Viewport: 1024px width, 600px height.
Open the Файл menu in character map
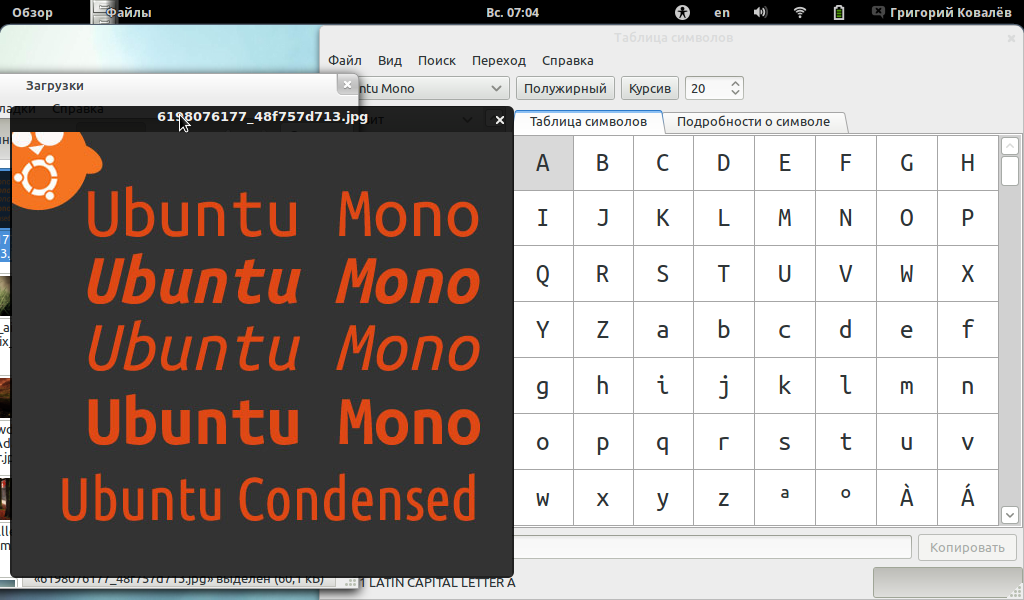(345, 60)
